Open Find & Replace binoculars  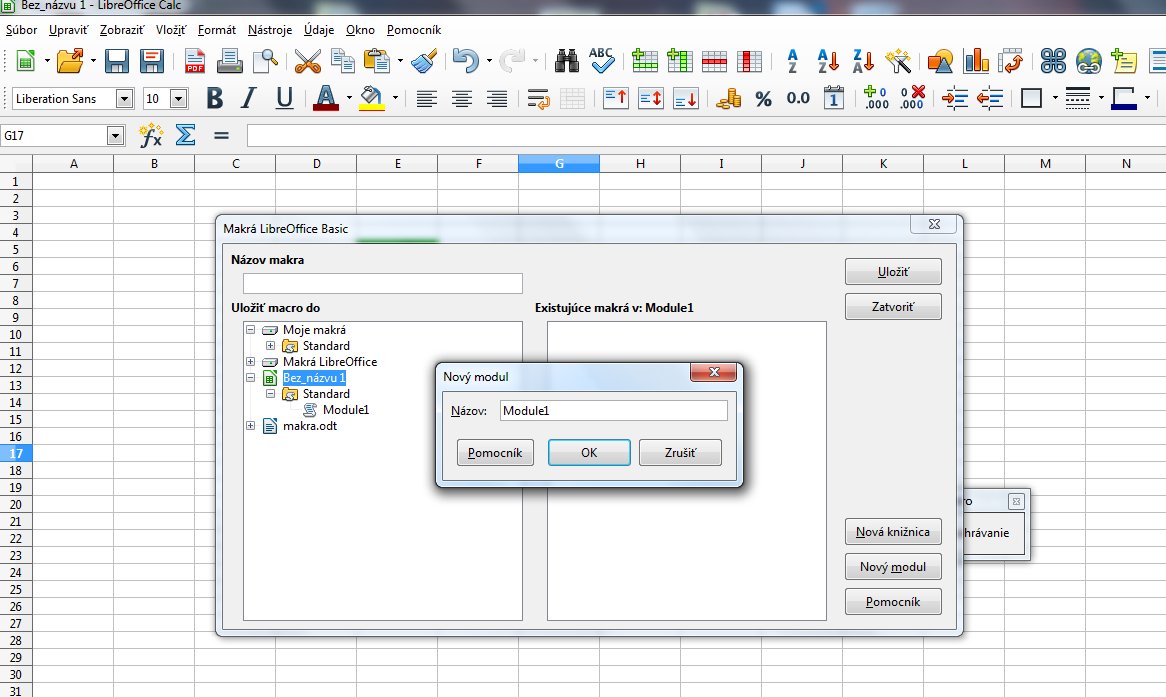click(x=567, y=61)
